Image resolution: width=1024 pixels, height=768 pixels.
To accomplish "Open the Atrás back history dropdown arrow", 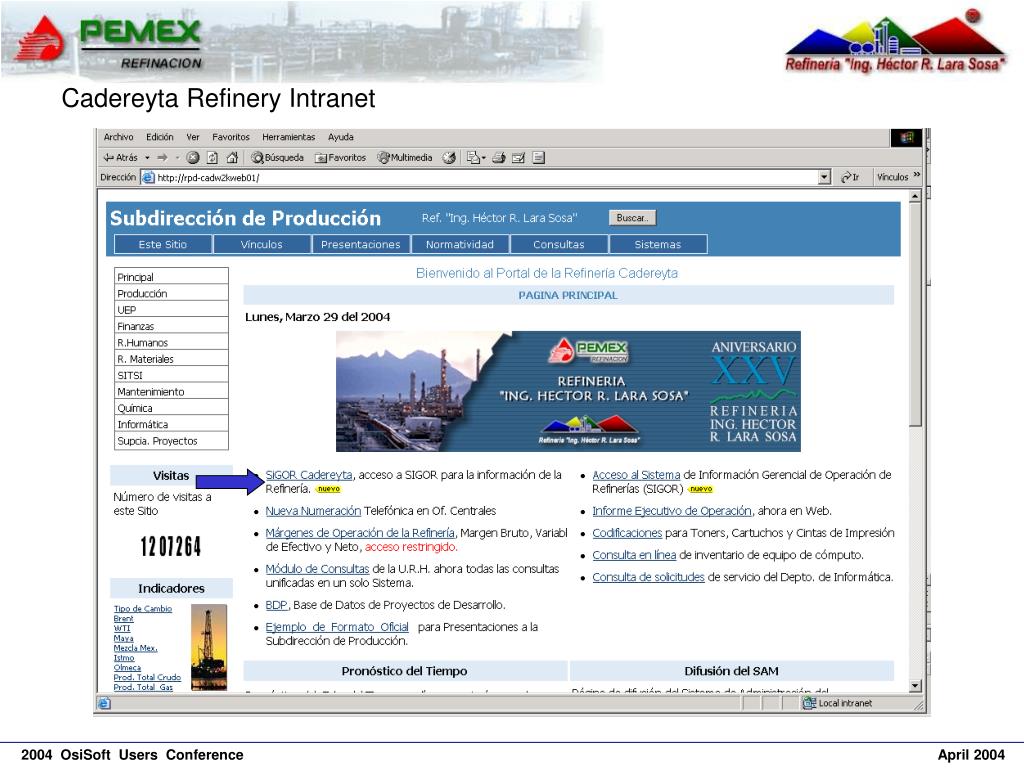I will tap(147, 157).
